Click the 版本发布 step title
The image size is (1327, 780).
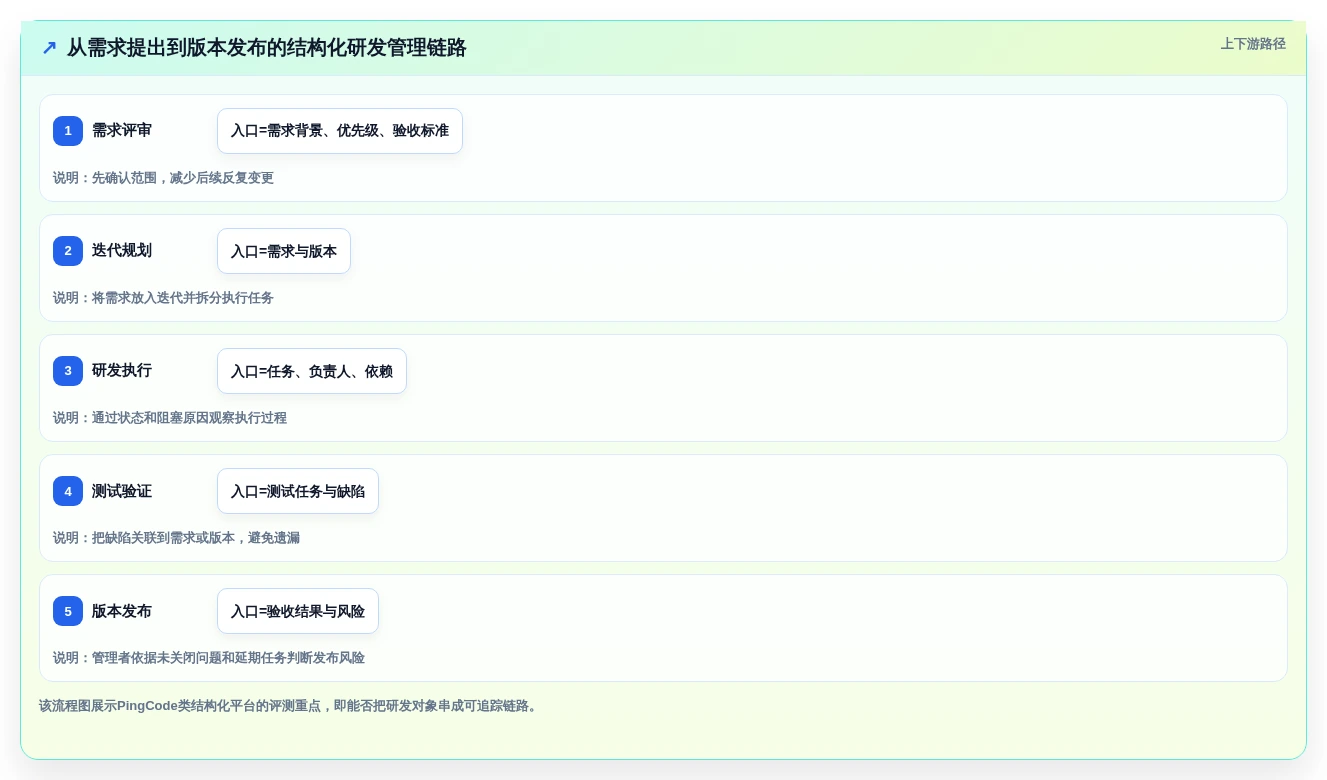click(x=122, y=611)
